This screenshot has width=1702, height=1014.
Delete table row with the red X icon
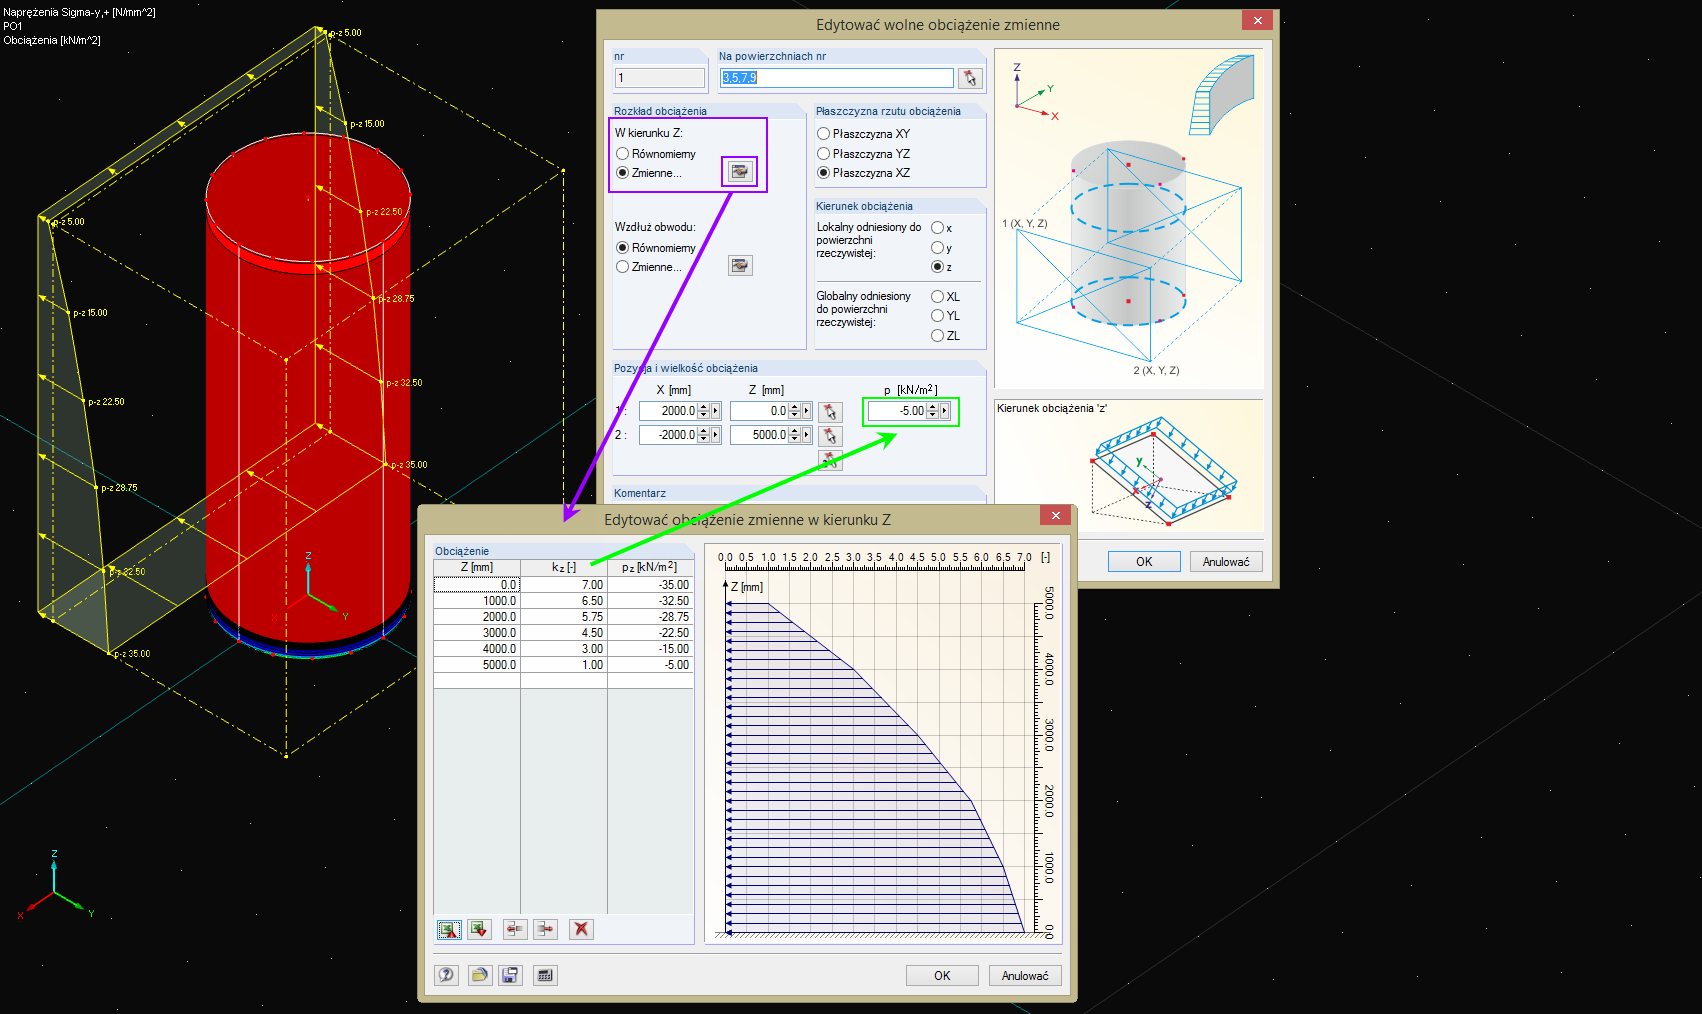point(581,929)
